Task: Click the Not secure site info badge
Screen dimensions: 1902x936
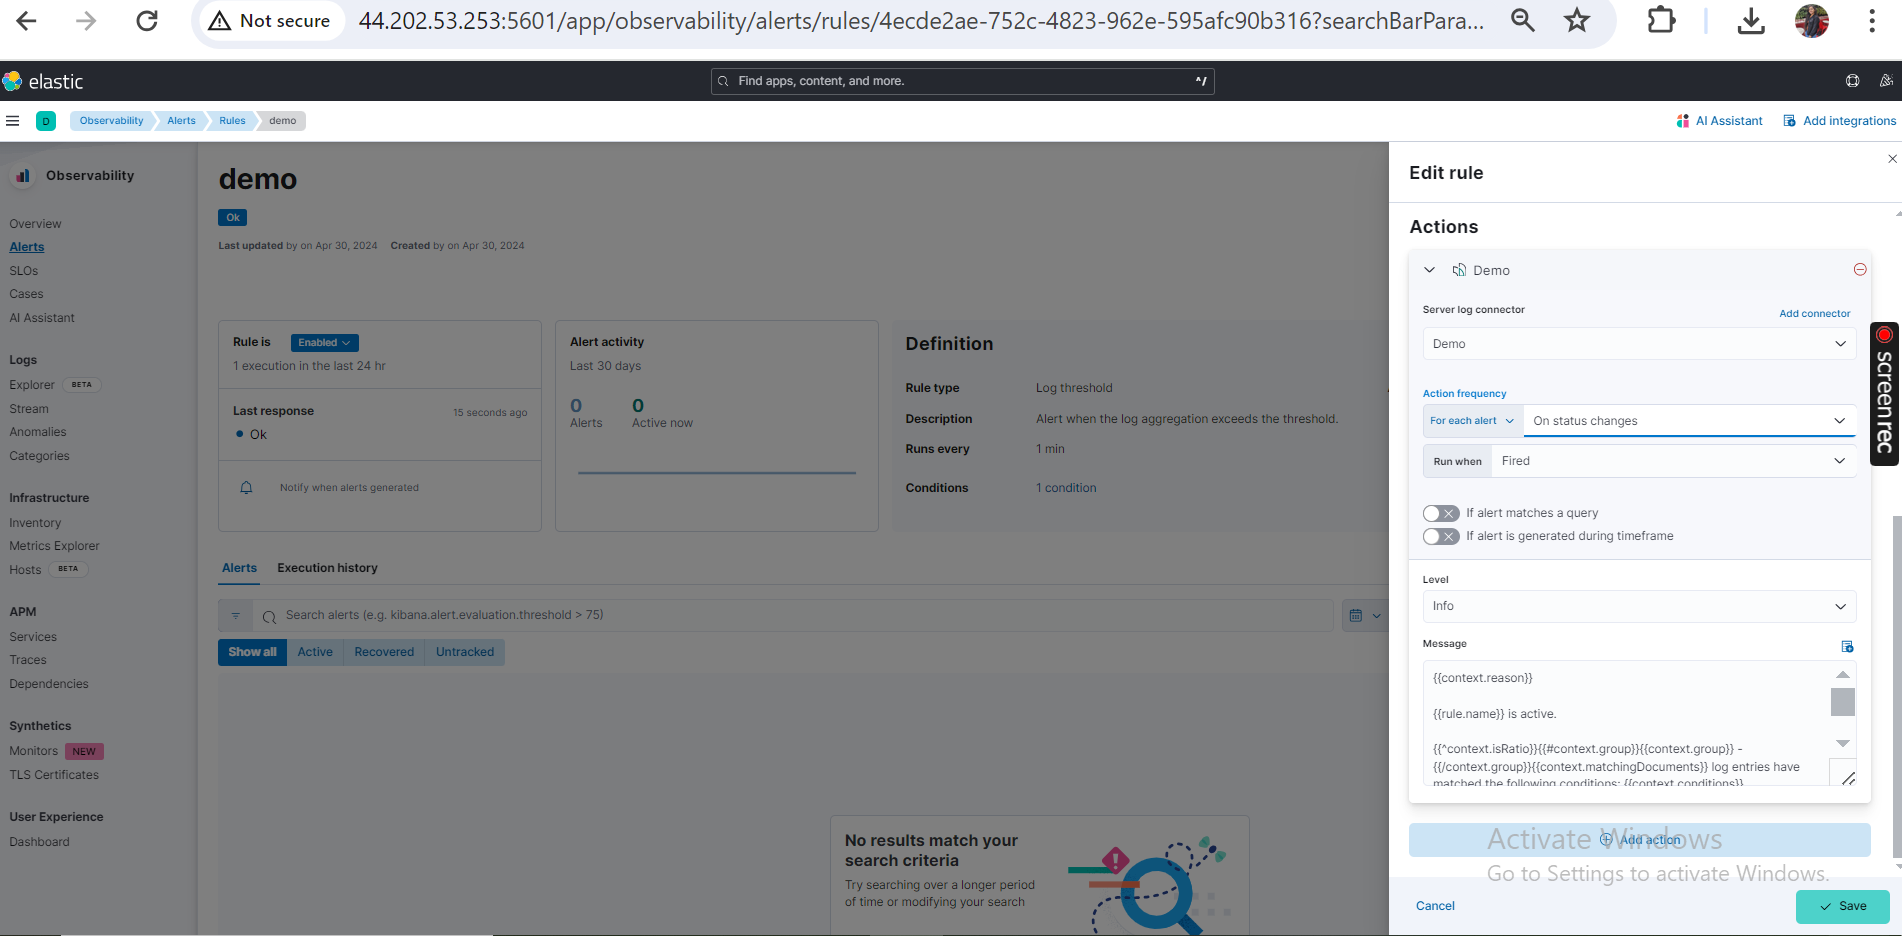Action: 270,21
